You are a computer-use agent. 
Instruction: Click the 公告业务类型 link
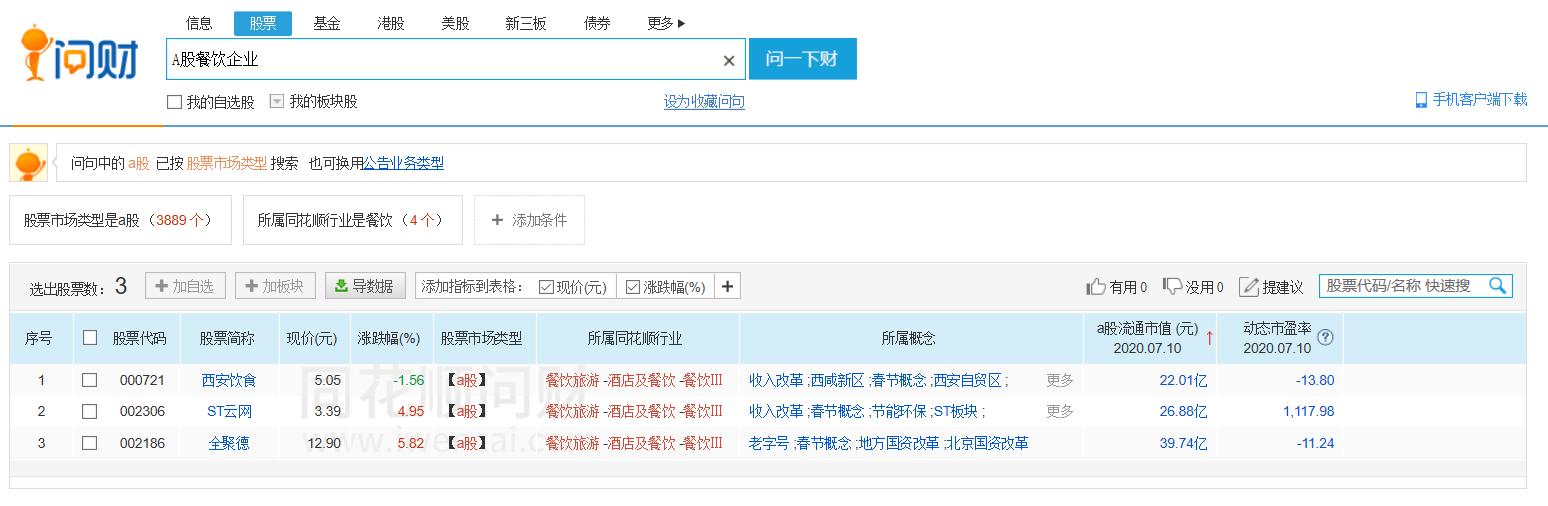point(403,163)
